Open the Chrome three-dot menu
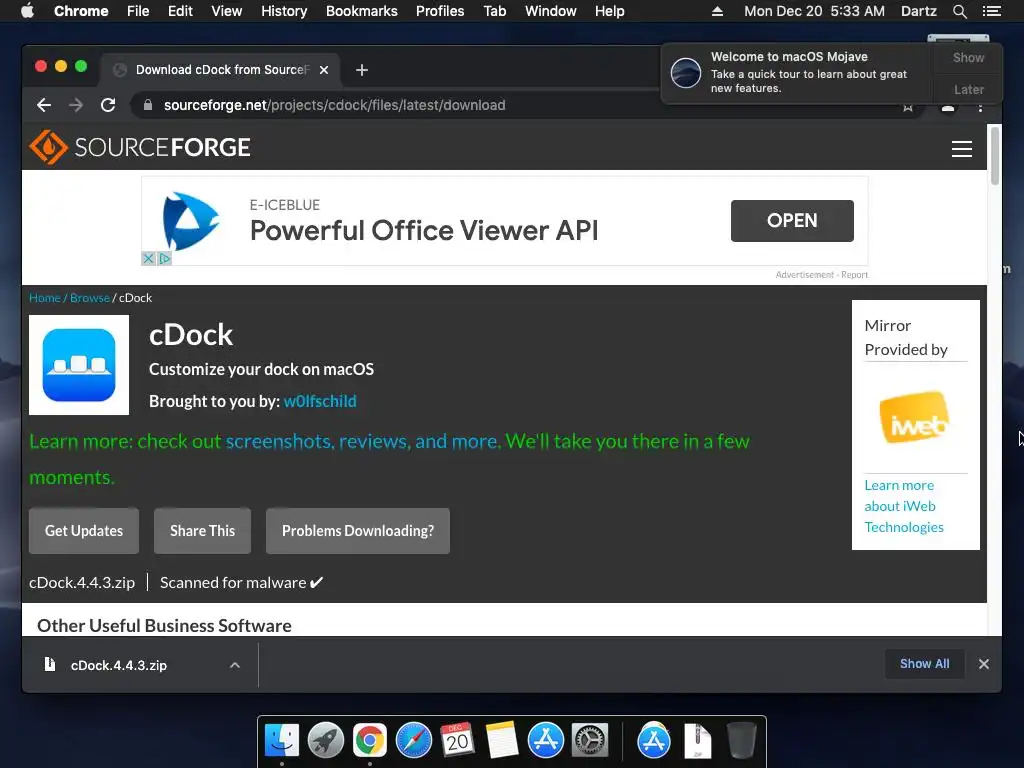This screenshot has height=768, width=1024. point(980,106)
